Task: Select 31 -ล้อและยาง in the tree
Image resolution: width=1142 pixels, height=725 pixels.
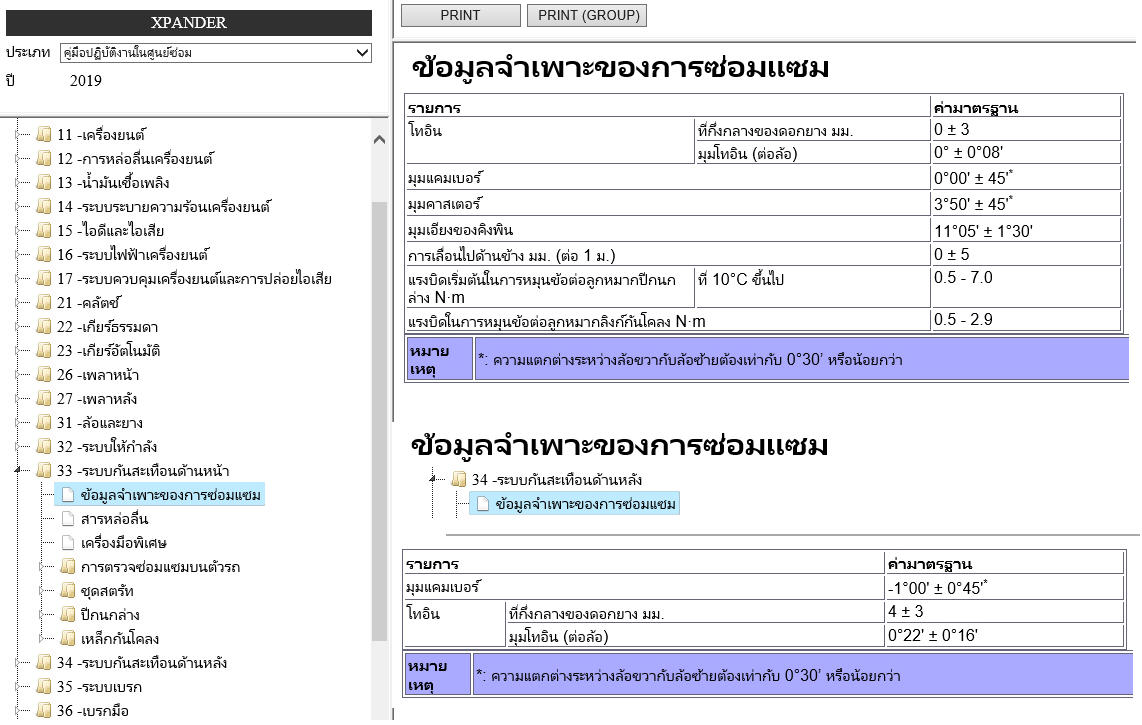Action: [100, 423]
